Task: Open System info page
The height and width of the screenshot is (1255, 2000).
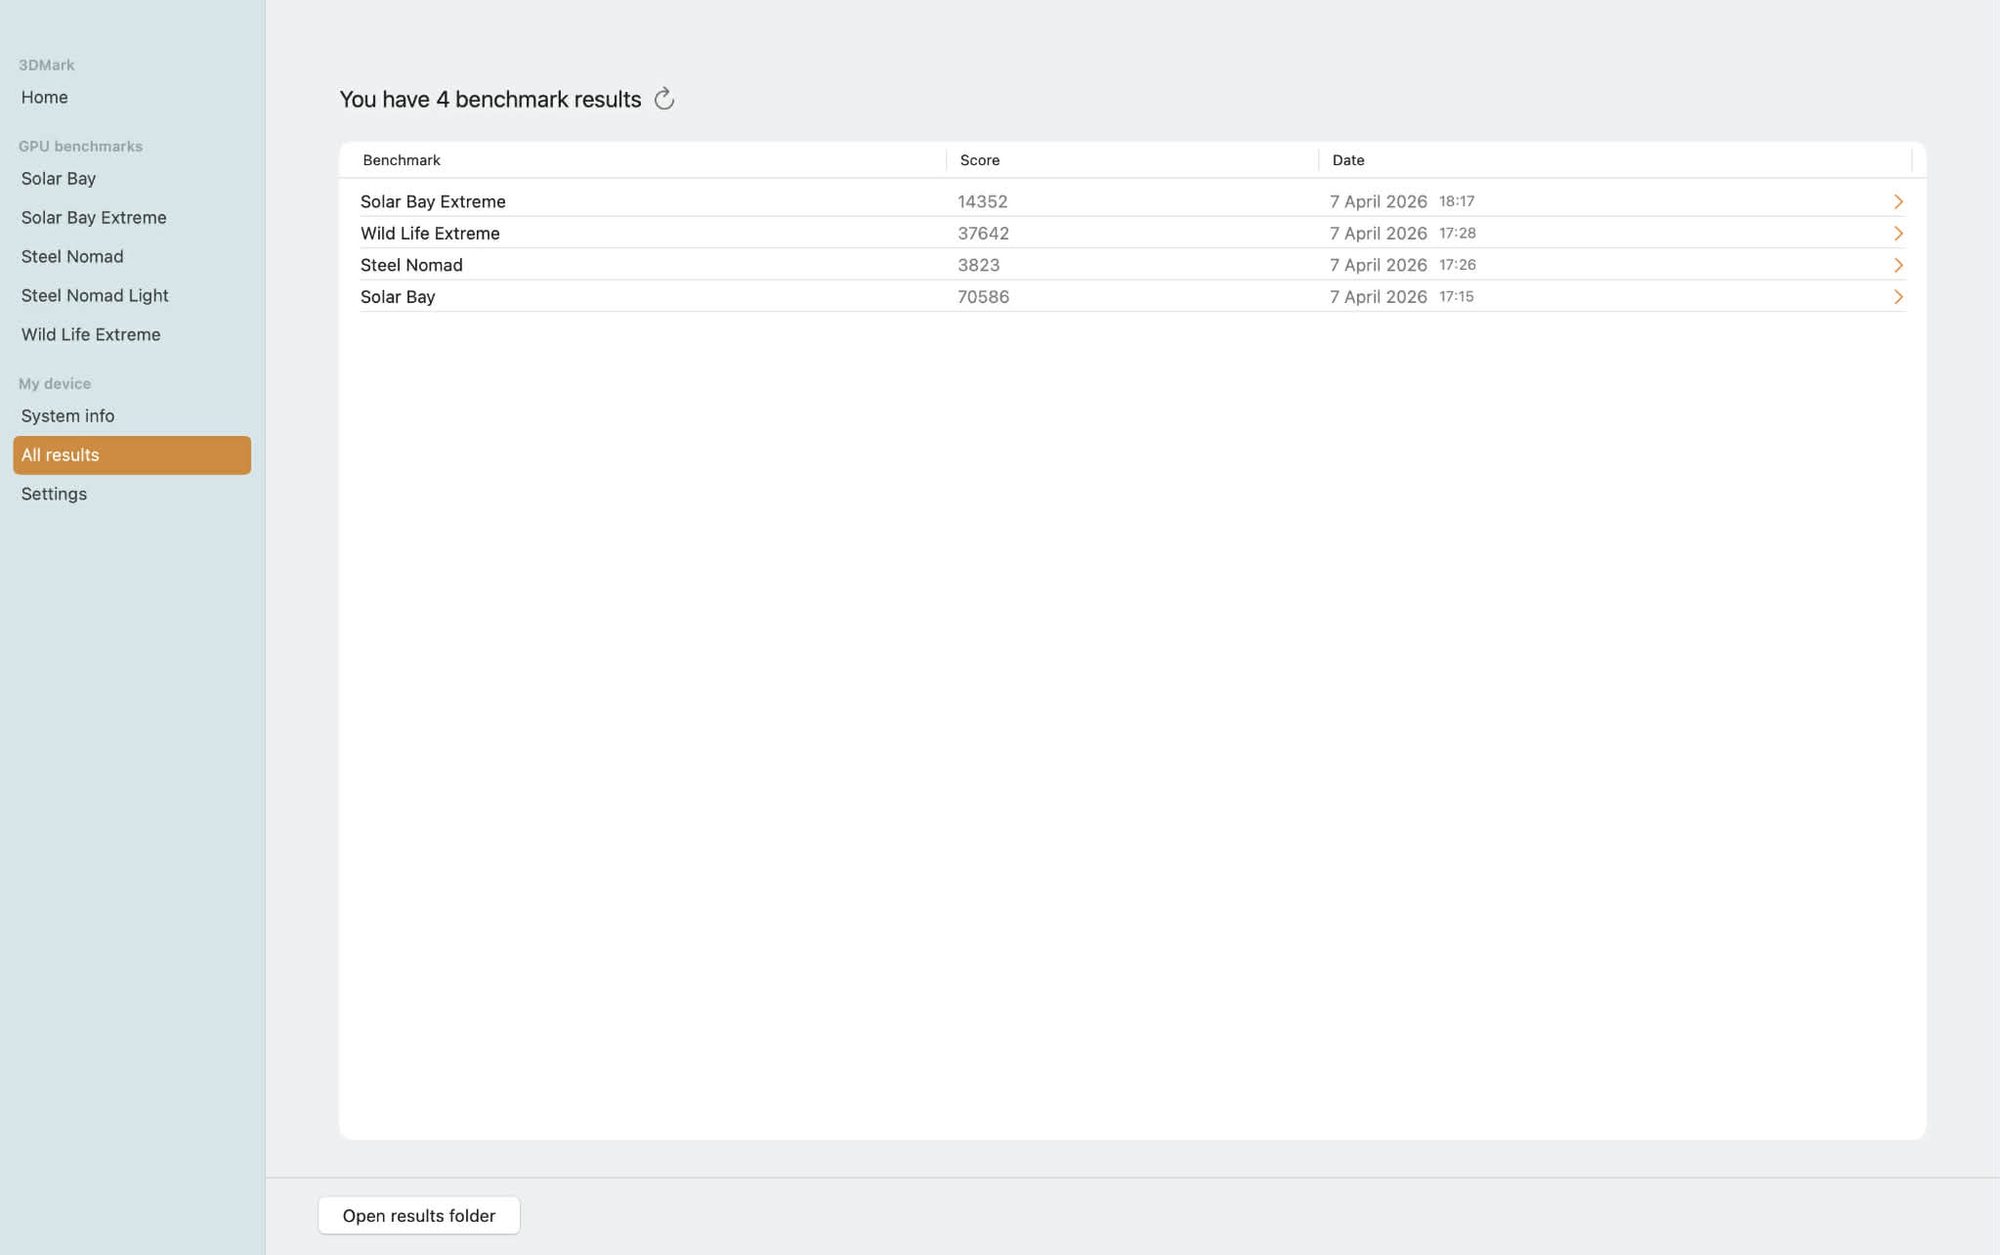Action: pos(68,415)
